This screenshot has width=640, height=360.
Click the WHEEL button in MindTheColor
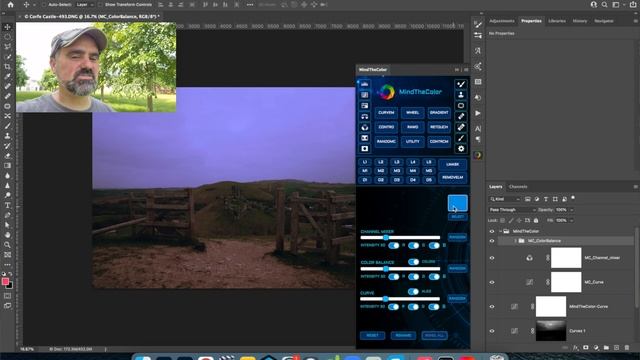412,113
